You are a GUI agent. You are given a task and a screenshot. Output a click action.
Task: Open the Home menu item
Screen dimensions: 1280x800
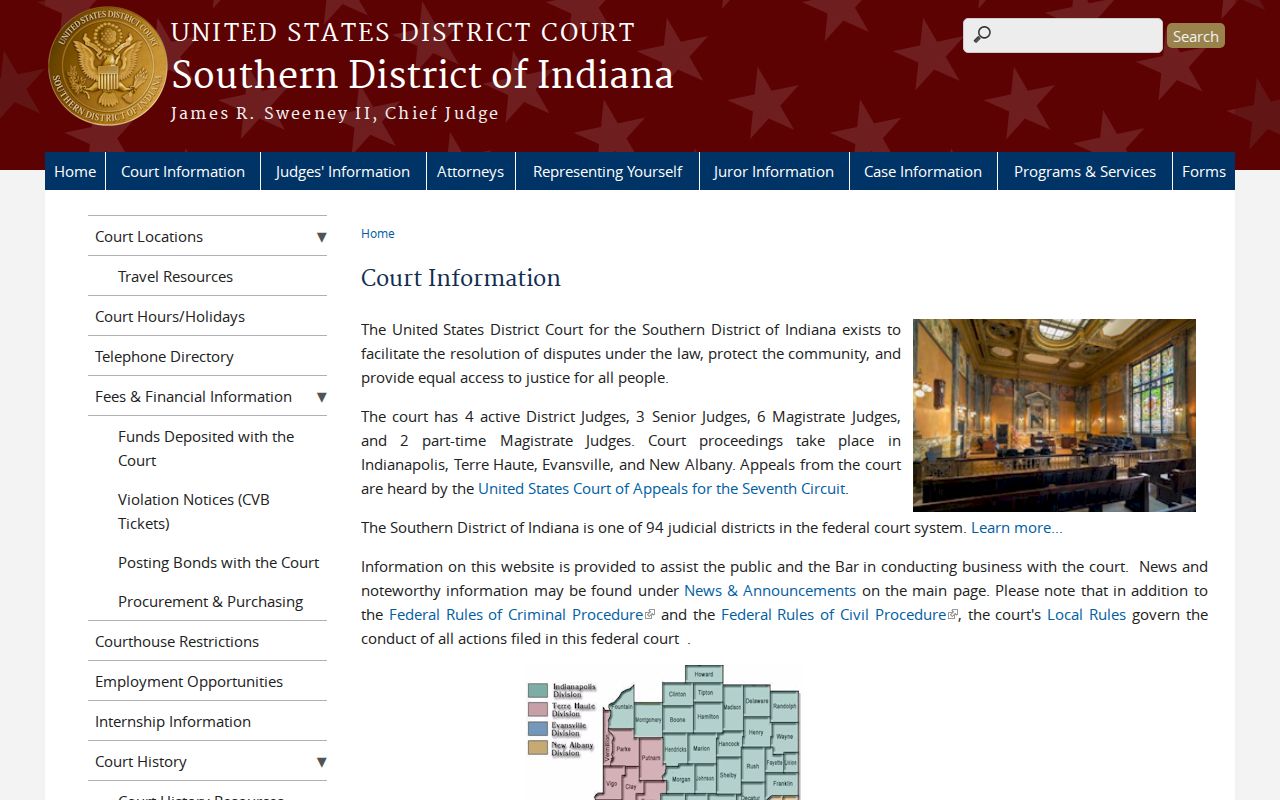click(75, 171)
